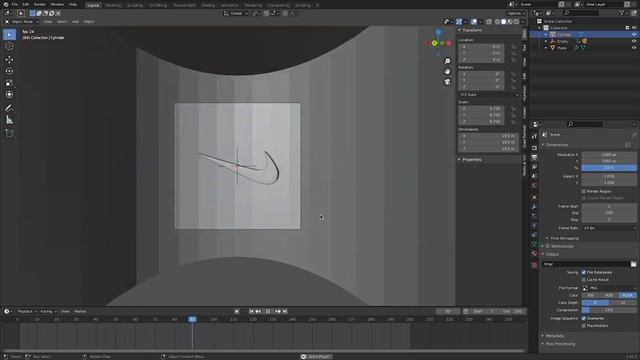Switch to the Modeling workspace tab
Screen dimensions: 640x360
coord(113,5)
